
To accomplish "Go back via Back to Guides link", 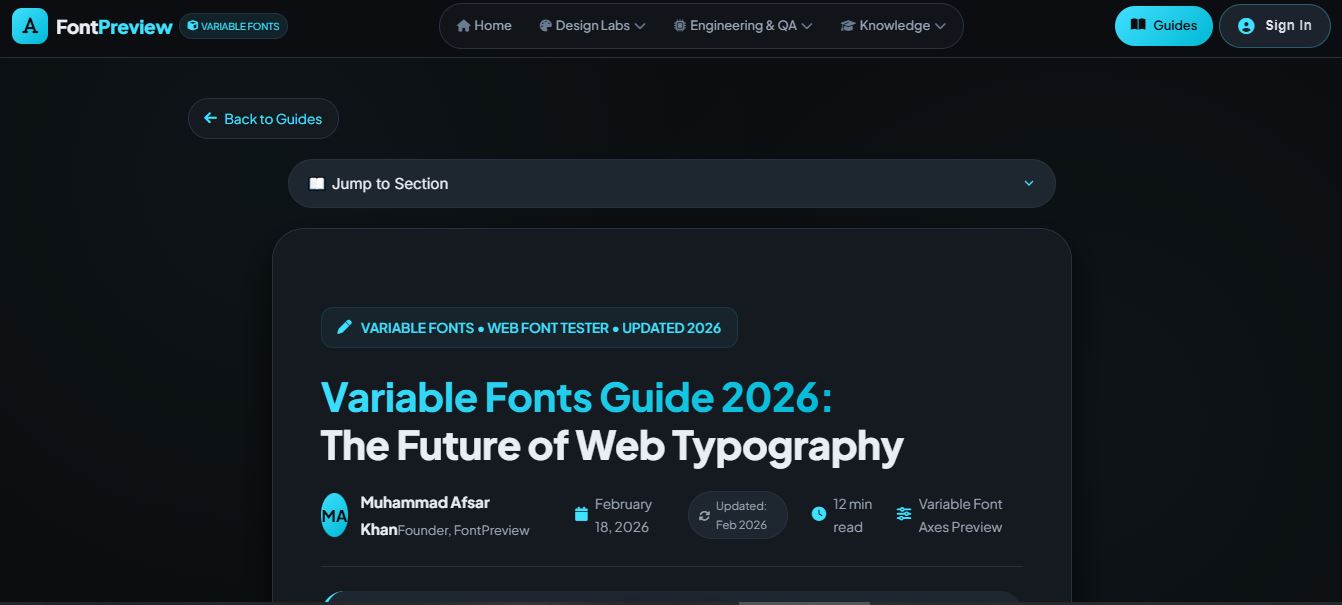I will click(263, 118).
